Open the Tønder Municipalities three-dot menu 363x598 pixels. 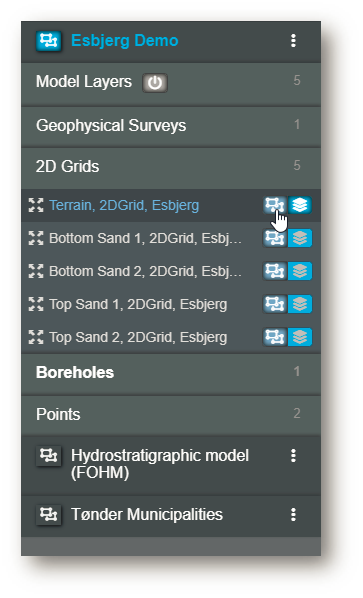click(x=293, y=514)
